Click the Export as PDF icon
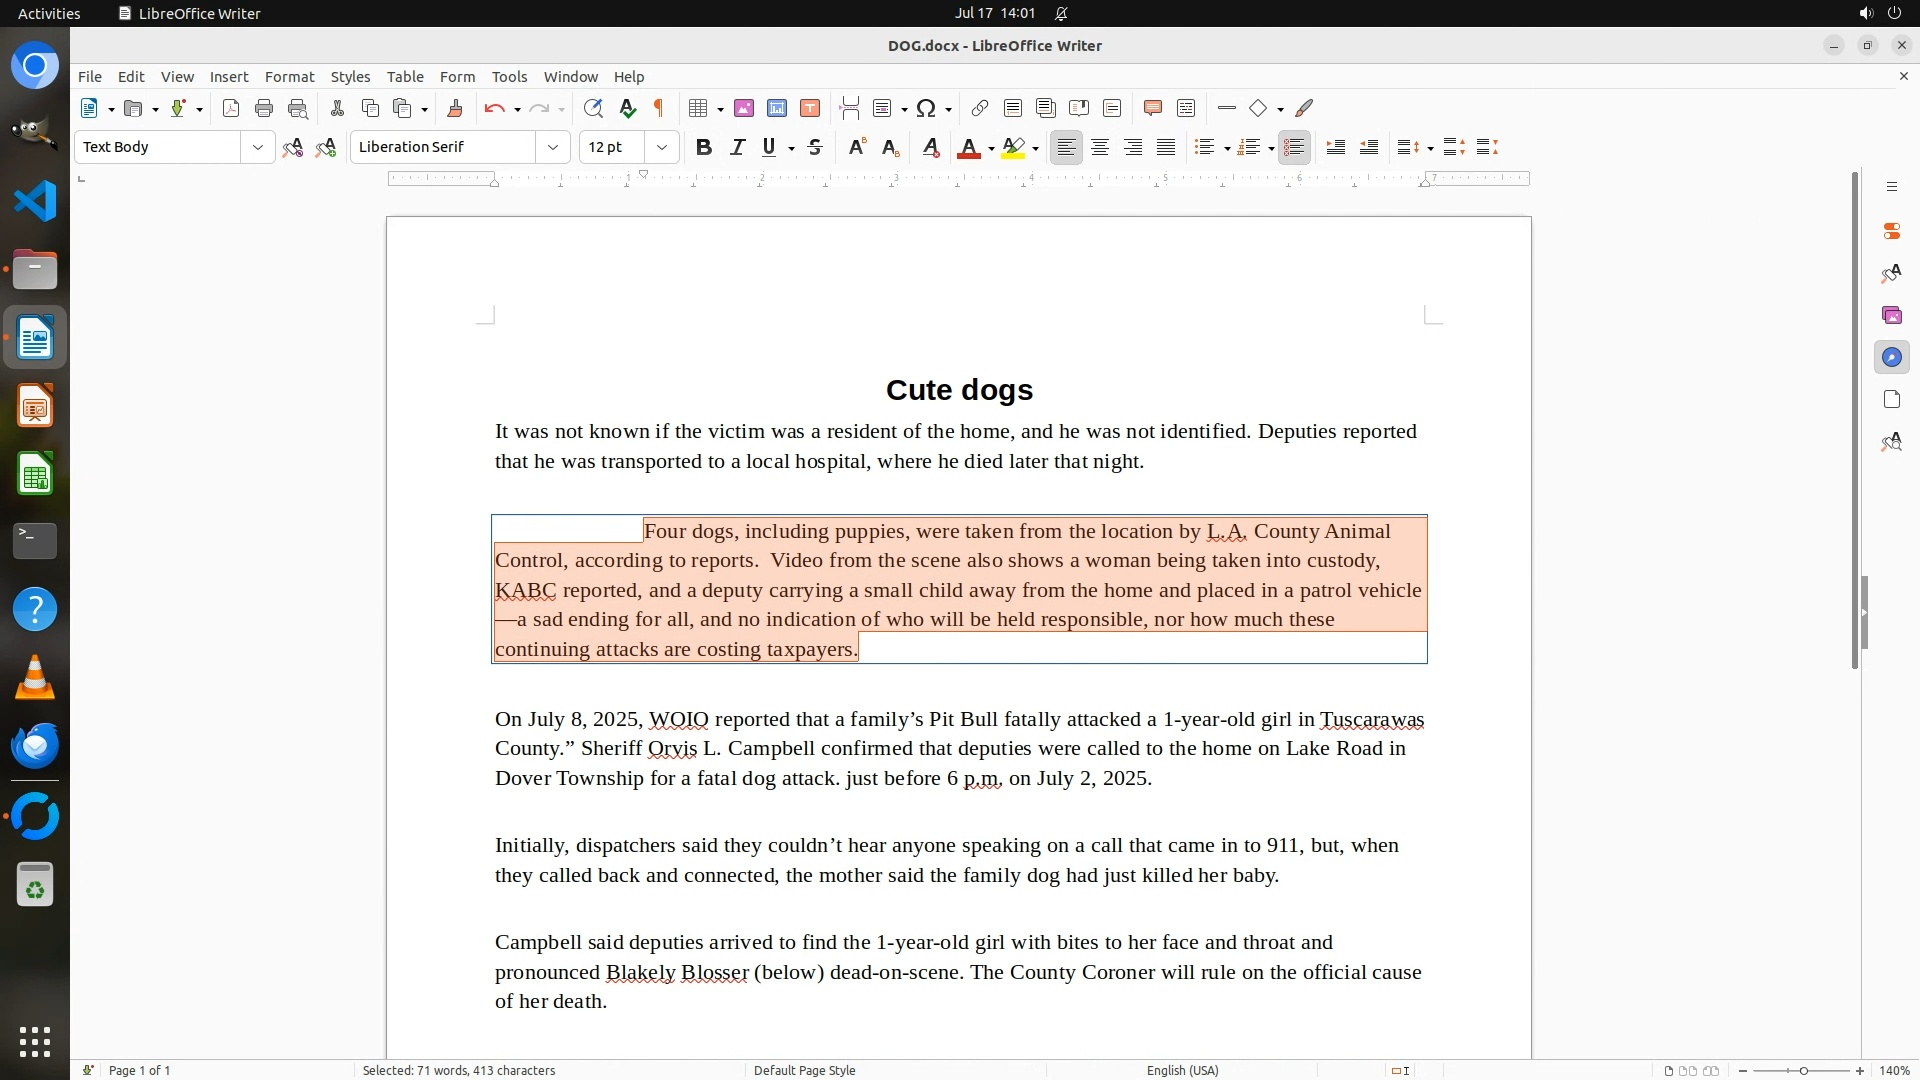 point(231,108)
